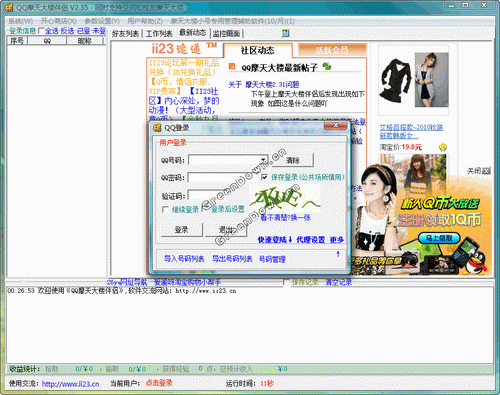Open the 开心商店(X) menu
The height and width of the screenshot is (395, 500).
(x=59, y=21)
